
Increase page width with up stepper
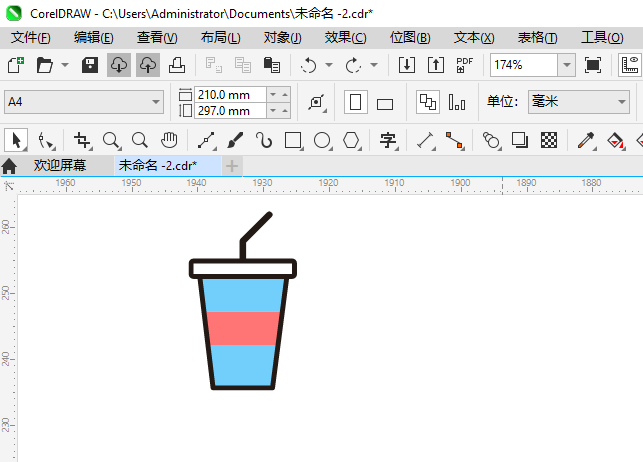click(x=285, y=95)
